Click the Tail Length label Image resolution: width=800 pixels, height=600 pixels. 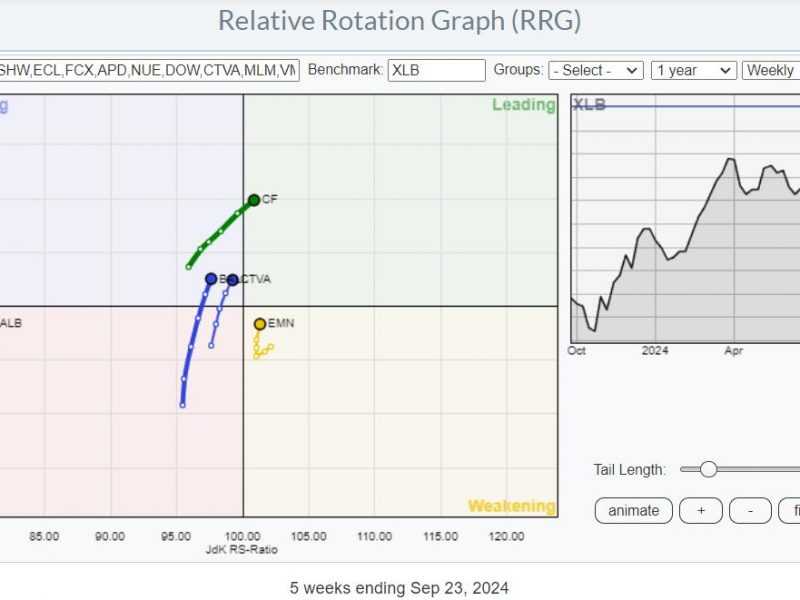tap(630, 469)
